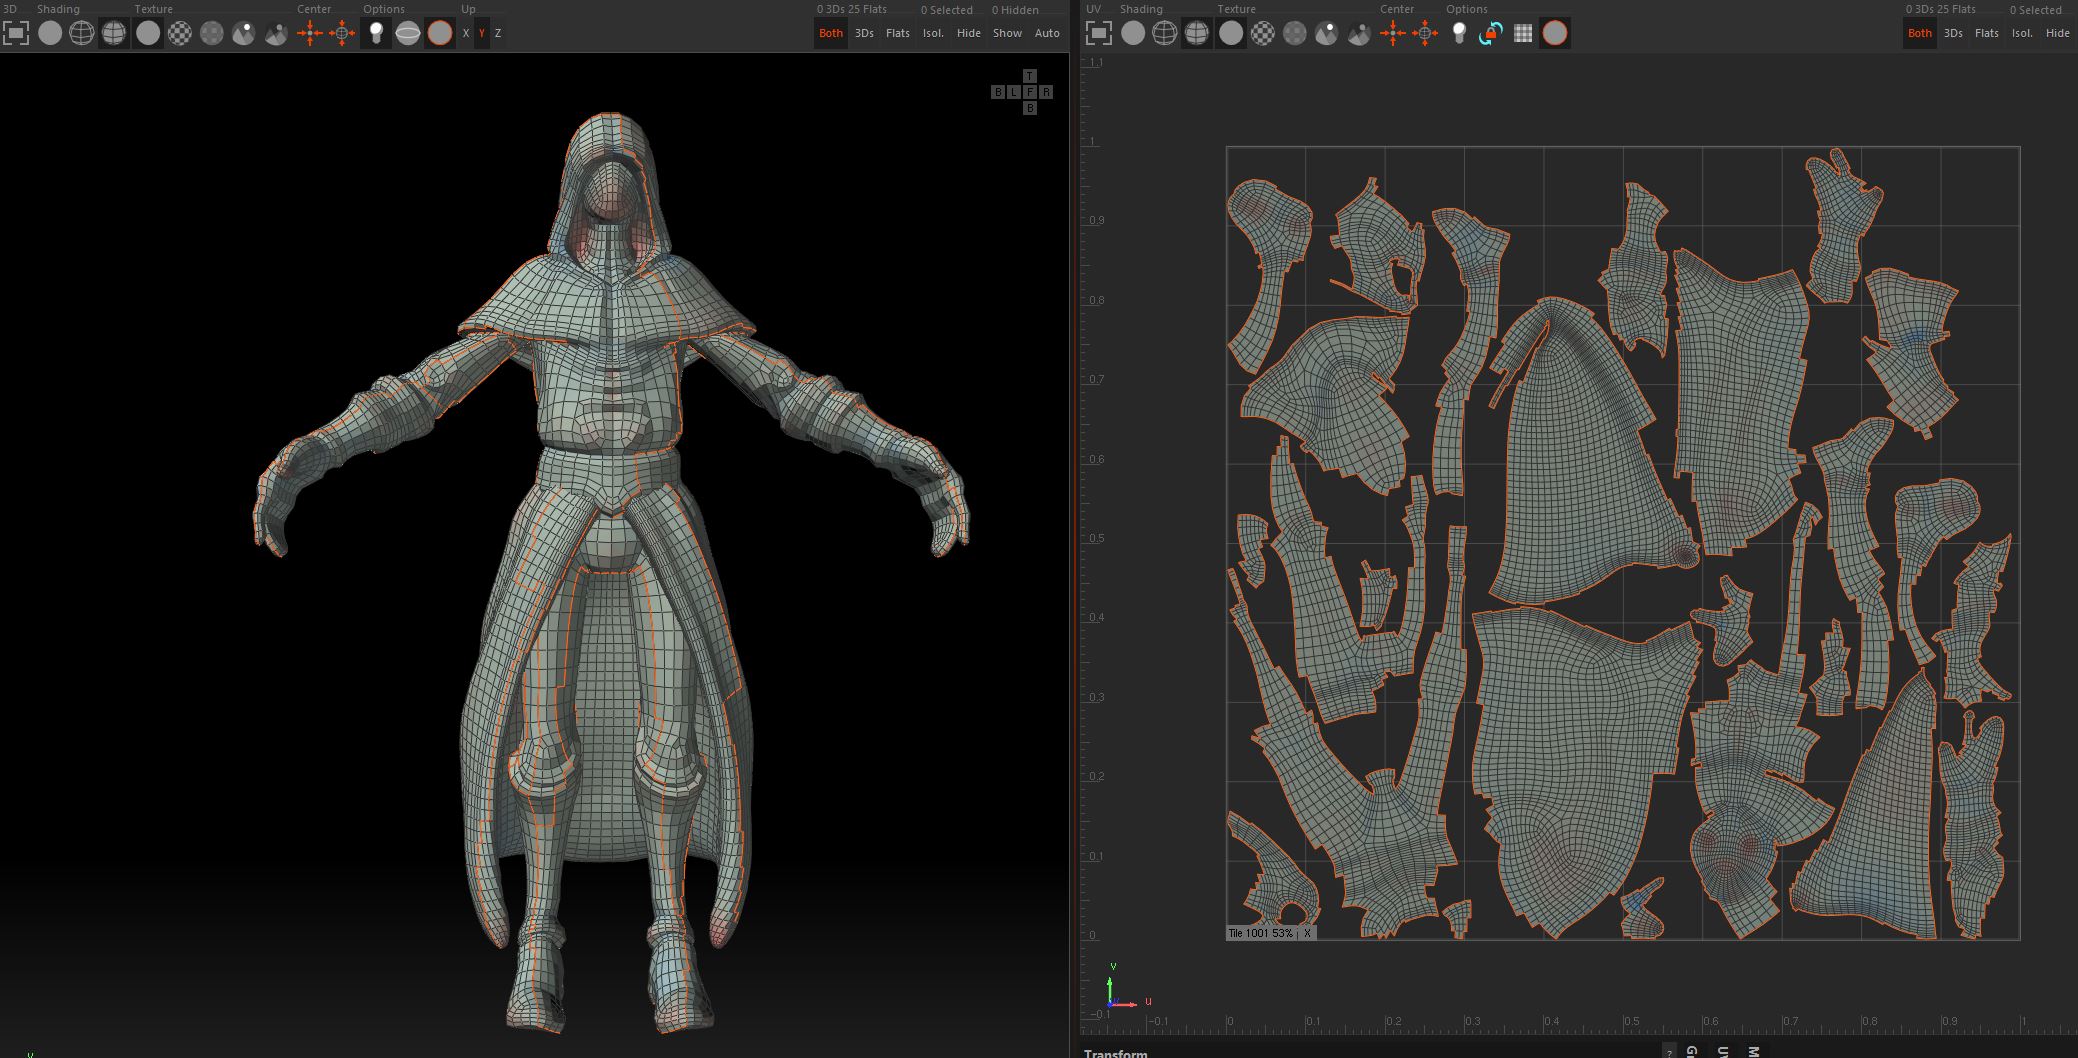Click the T face on the view cube
The width and height of the screenshot is (2078, 1058).
[x=1030, y=76]
